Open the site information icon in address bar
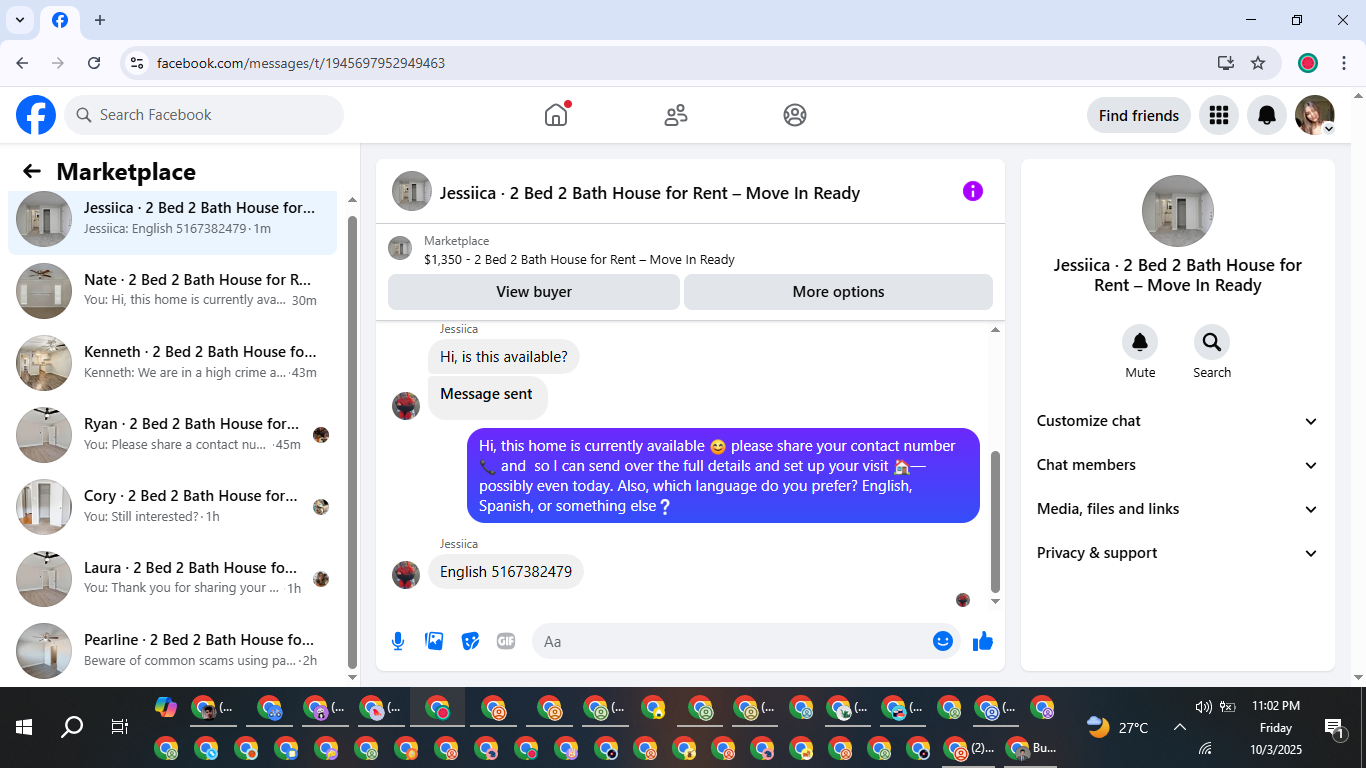1366x768 pixels. pyautogui.click(x=137, y=63)
